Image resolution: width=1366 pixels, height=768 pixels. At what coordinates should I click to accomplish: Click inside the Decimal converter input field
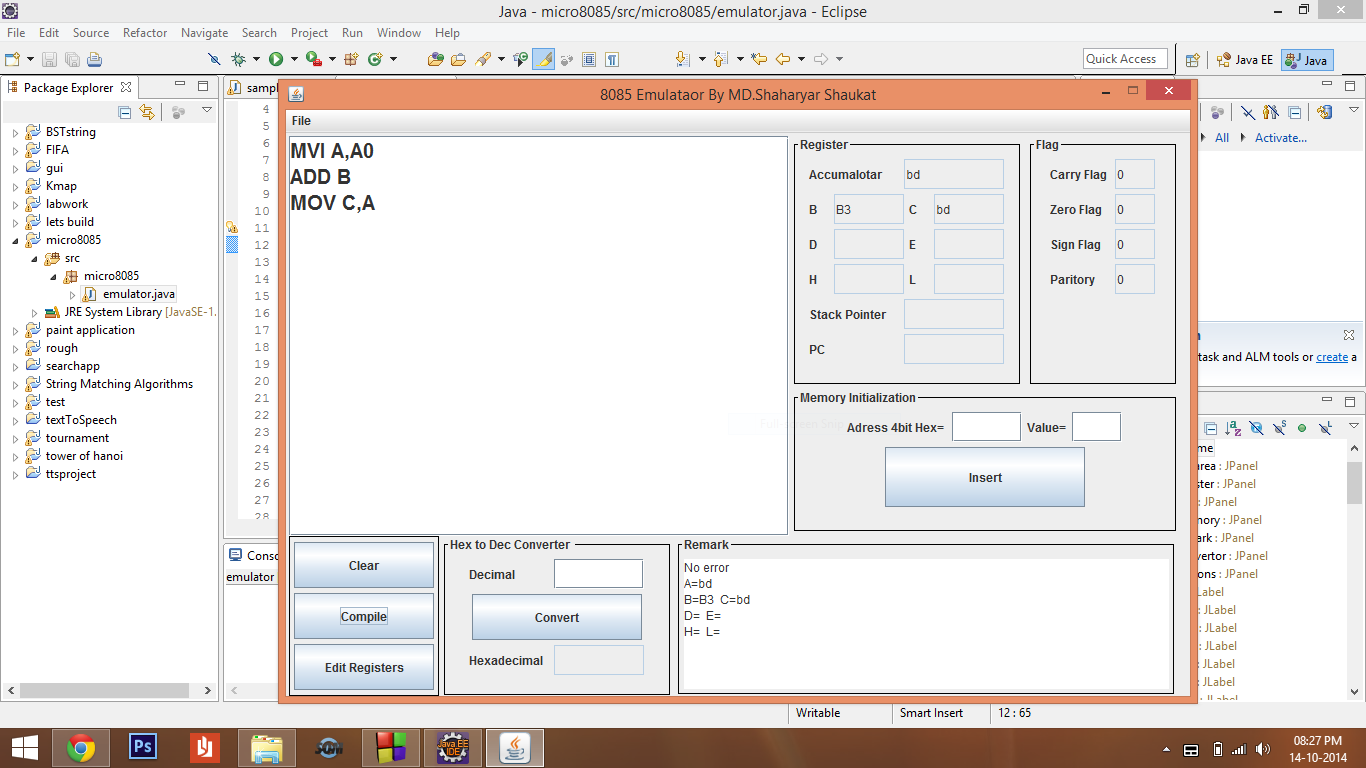[598, 573]
